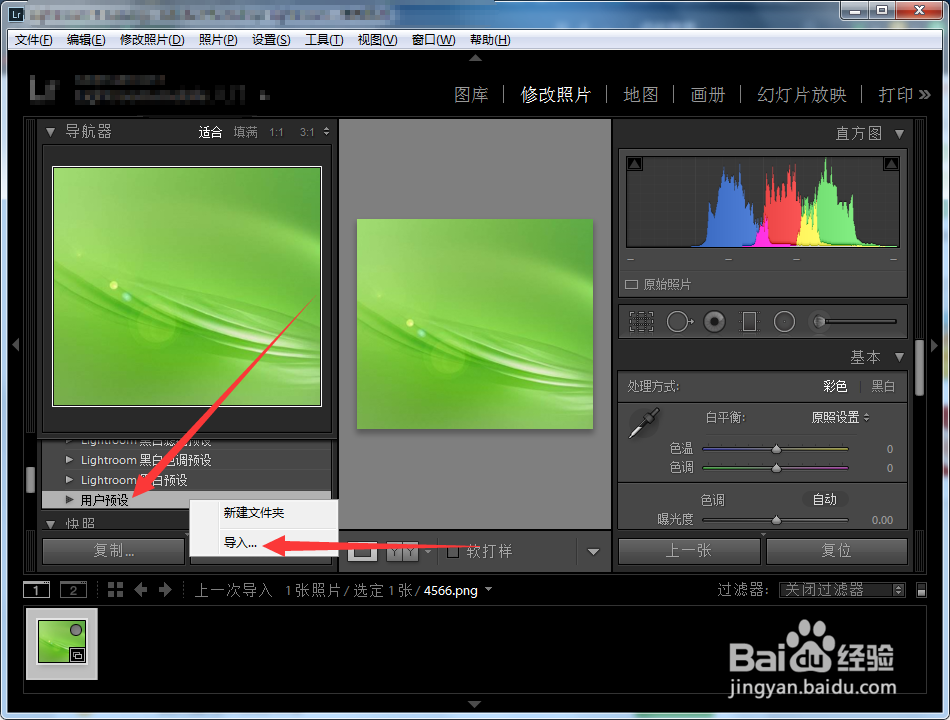This screenshot has height=720, width=950.
Task: Switch to the 地图 module
Action: 640,95
